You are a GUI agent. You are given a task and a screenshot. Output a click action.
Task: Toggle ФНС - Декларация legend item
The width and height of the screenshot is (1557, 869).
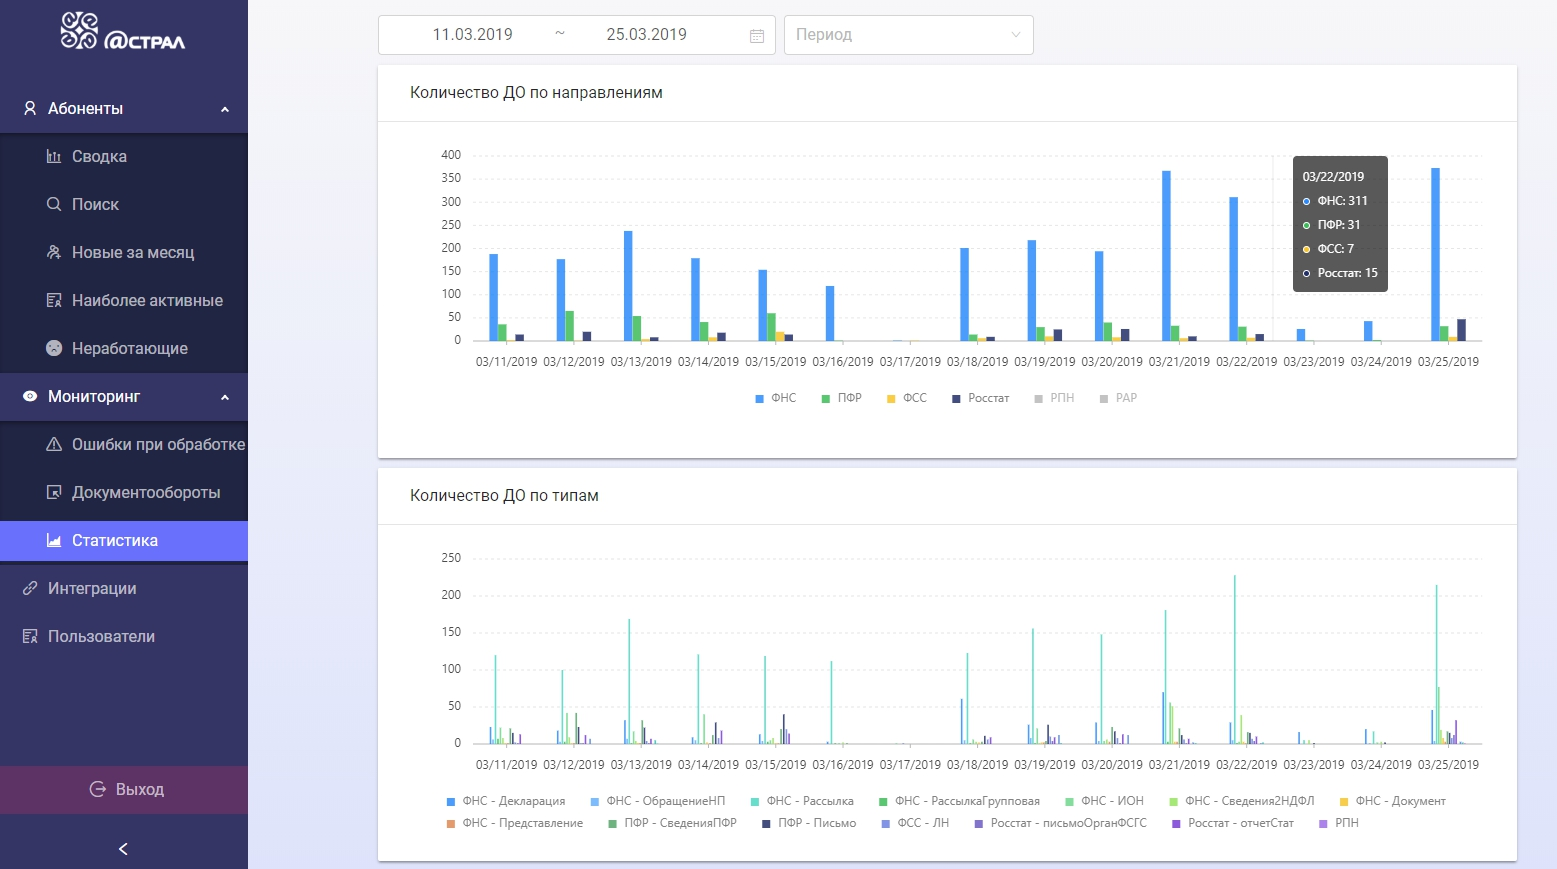click(x=506, y=801)
